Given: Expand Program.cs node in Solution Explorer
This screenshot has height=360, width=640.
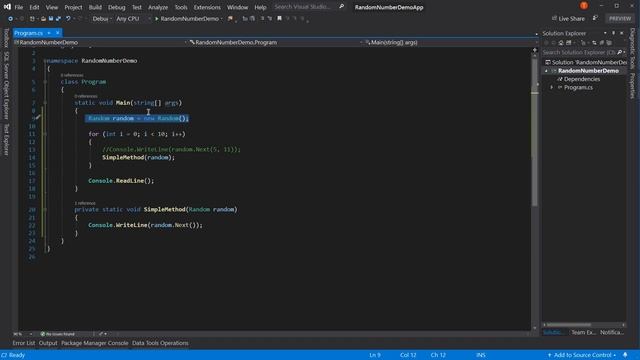Looking at the screenshot, I should pos(552,87).
